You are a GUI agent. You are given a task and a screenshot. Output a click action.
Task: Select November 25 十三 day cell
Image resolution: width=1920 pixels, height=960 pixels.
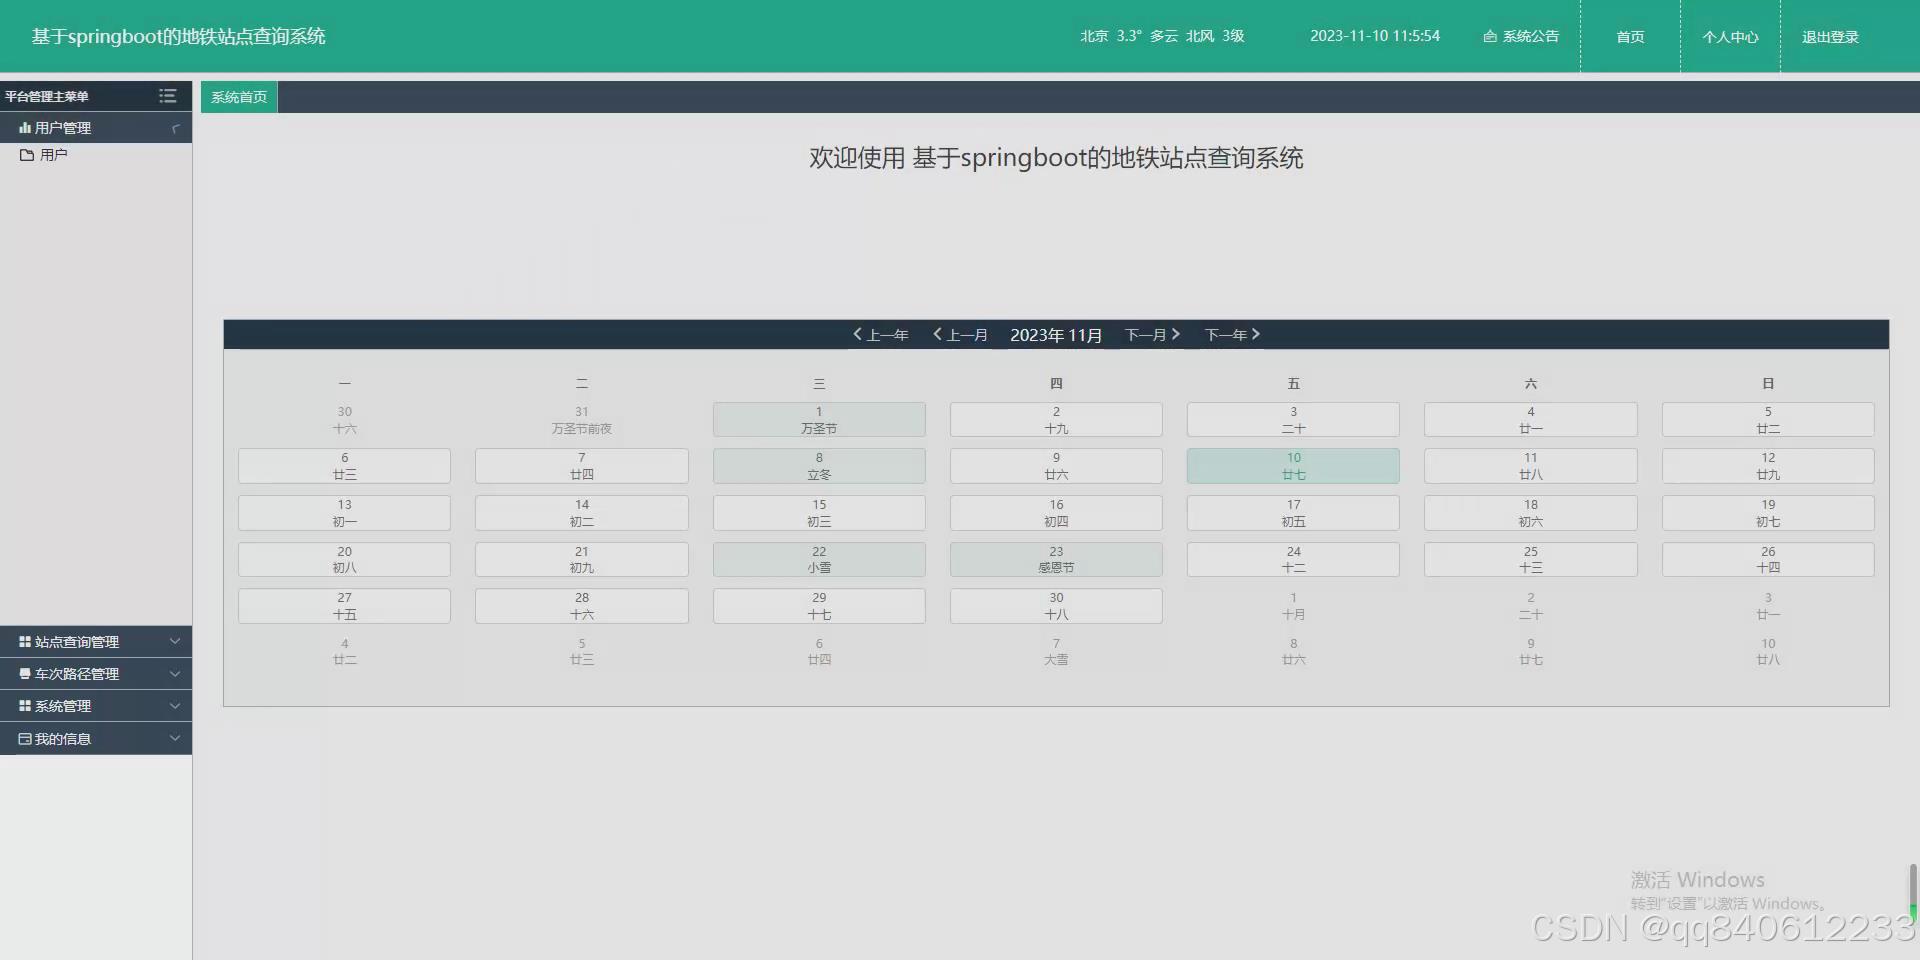pos(1531,559)
